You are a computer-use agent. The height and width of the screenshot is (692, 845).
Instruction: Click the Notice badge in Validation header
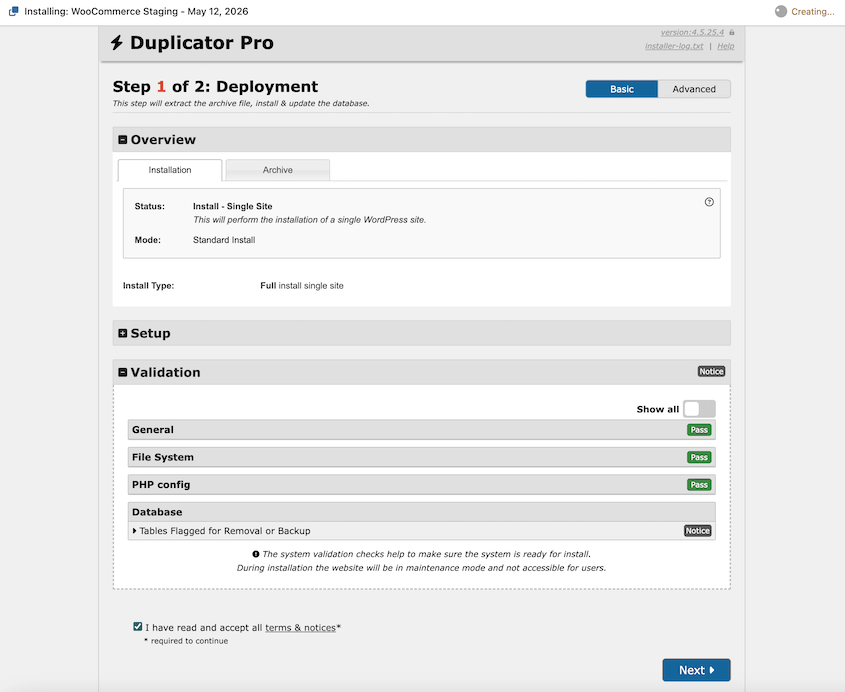pos(711,371)
